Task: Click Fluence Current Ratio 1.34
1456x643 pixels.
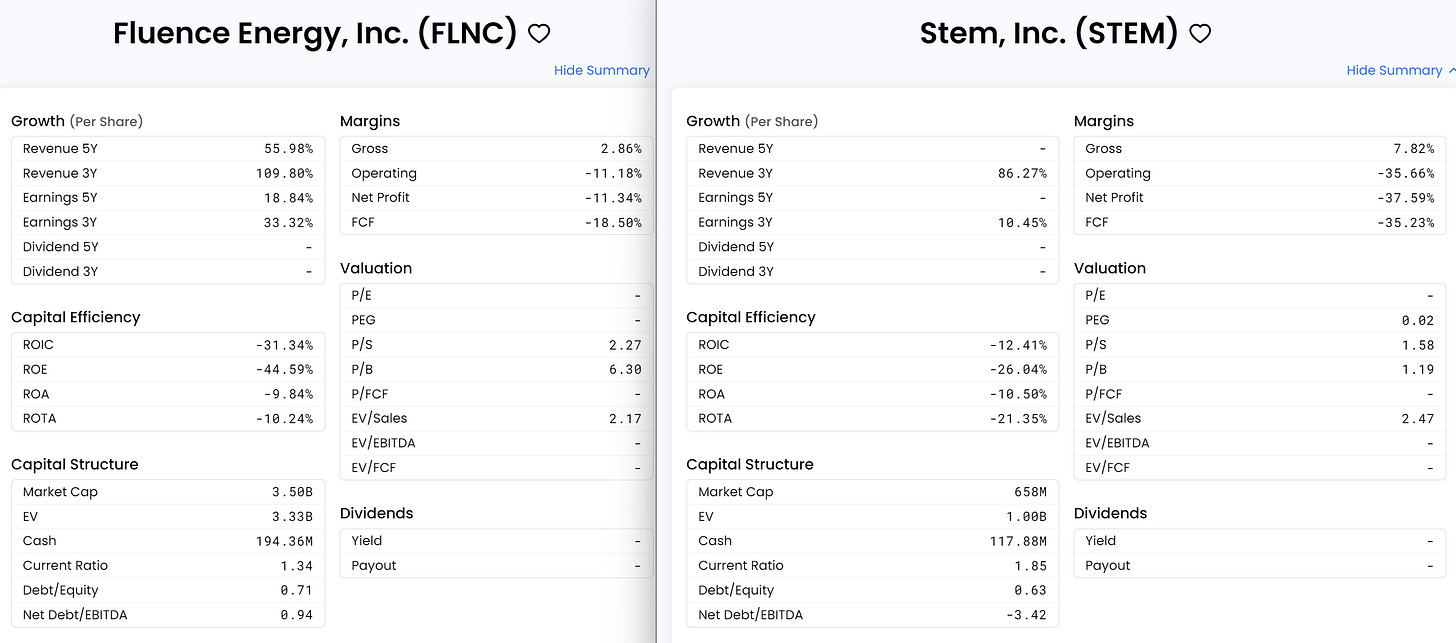Action: (x=296, y=565)
